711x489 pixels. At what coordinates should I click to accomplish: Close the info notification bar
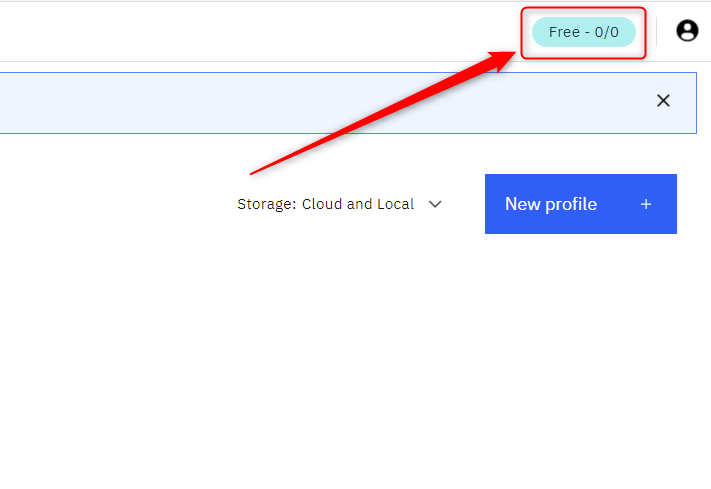(x=663, y=100)
